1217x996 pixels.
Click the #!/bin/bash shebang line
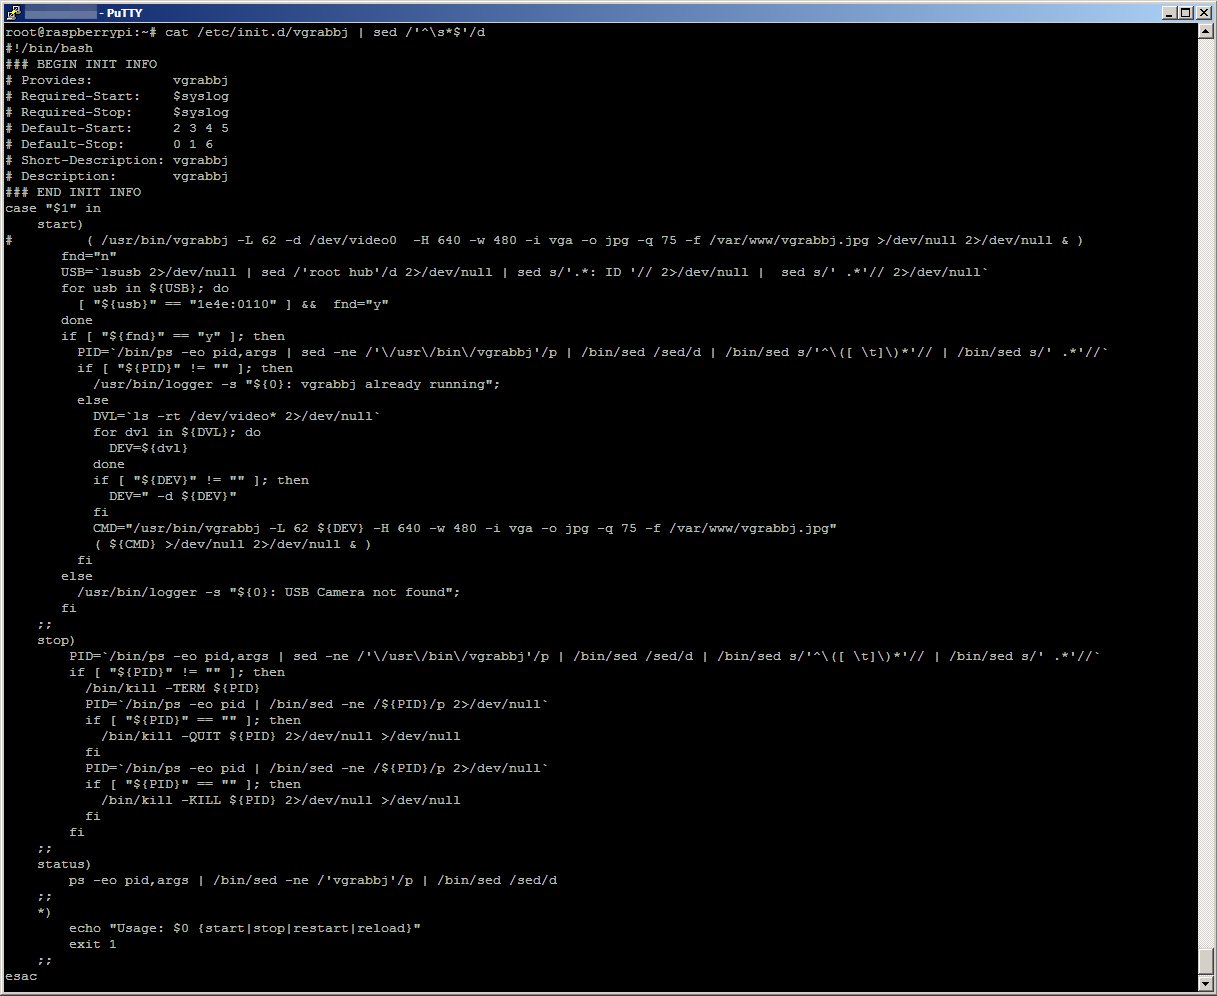[x=49, y=48]
